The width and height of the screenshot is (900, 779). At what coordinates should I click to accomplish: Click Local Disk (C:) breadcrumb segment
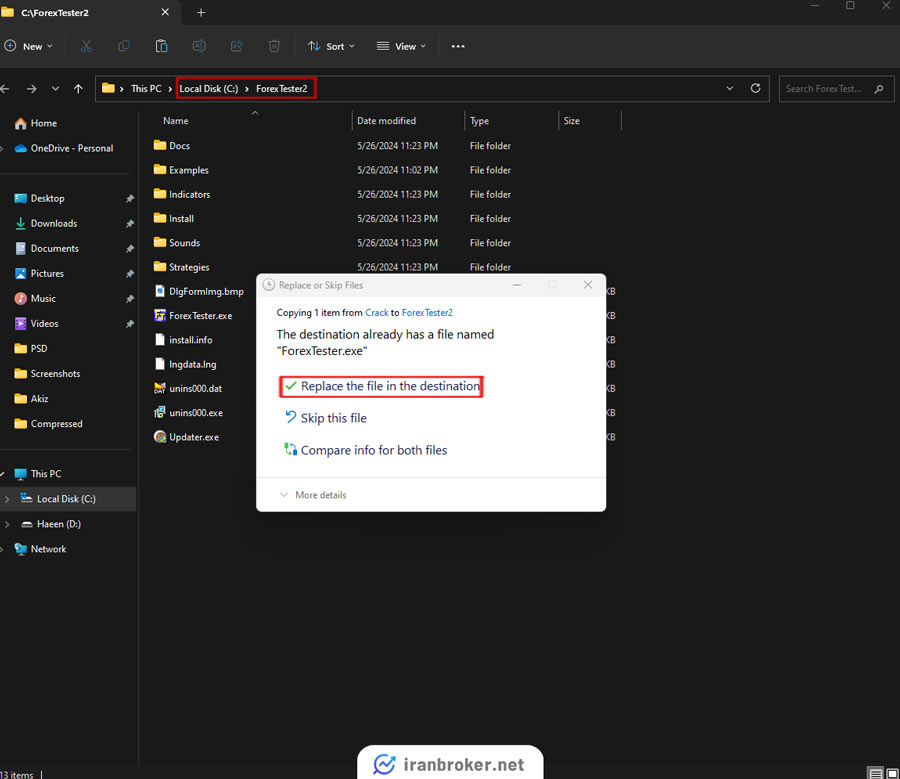208,89
